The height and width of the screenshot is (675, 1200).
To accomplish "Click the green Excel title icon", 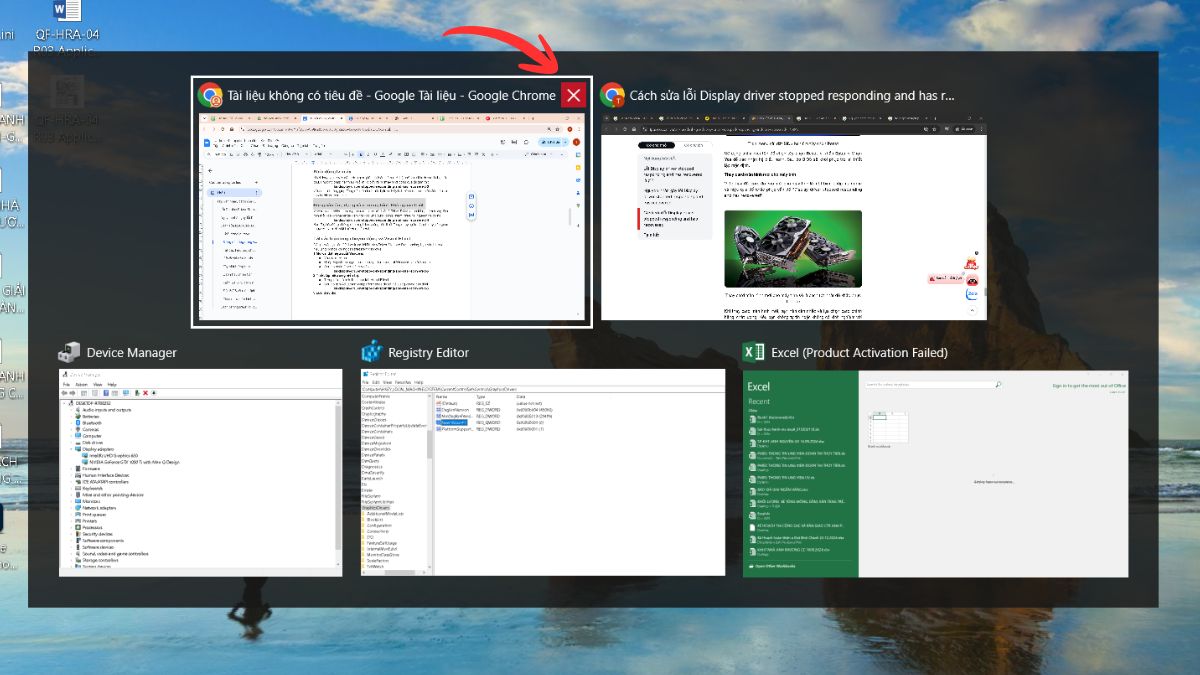I will click(754, 352).
